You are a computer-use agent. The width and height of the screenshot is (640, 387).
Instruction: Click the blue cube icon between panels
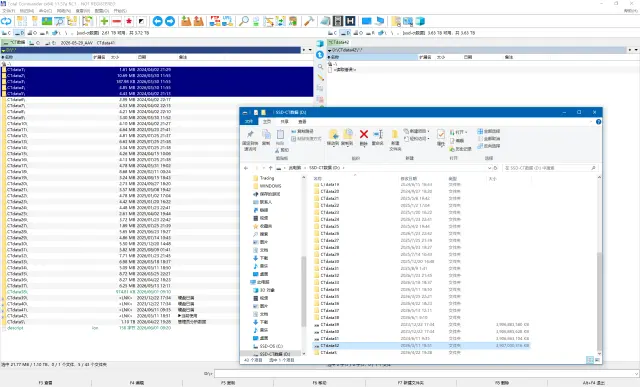(320, 43)
